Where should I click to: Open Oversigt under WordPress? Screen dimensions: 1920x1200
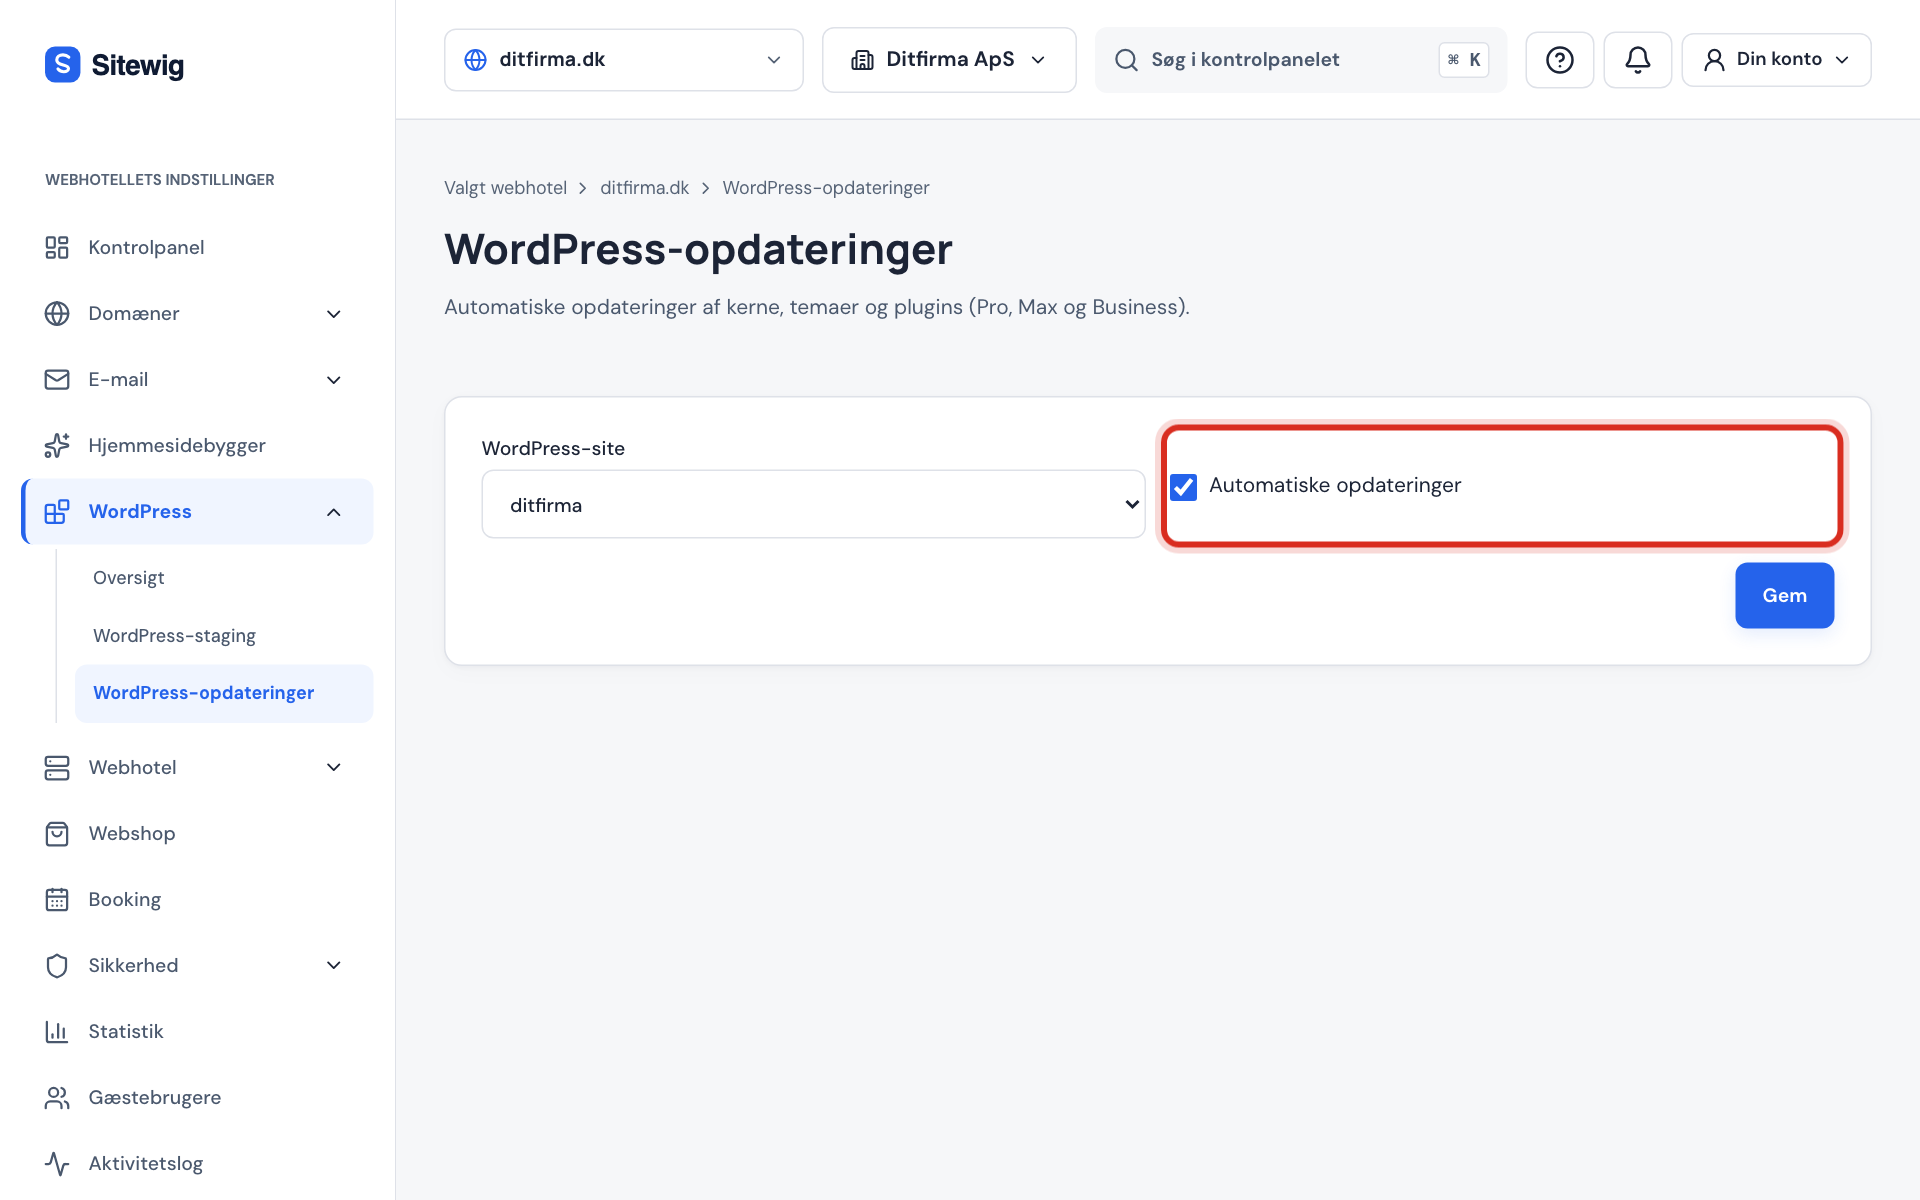pyautogui.click(x=224, y=578)
